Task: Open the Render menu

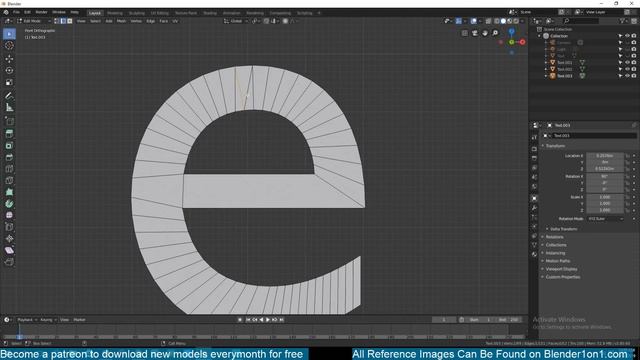Action: point(41,13)
